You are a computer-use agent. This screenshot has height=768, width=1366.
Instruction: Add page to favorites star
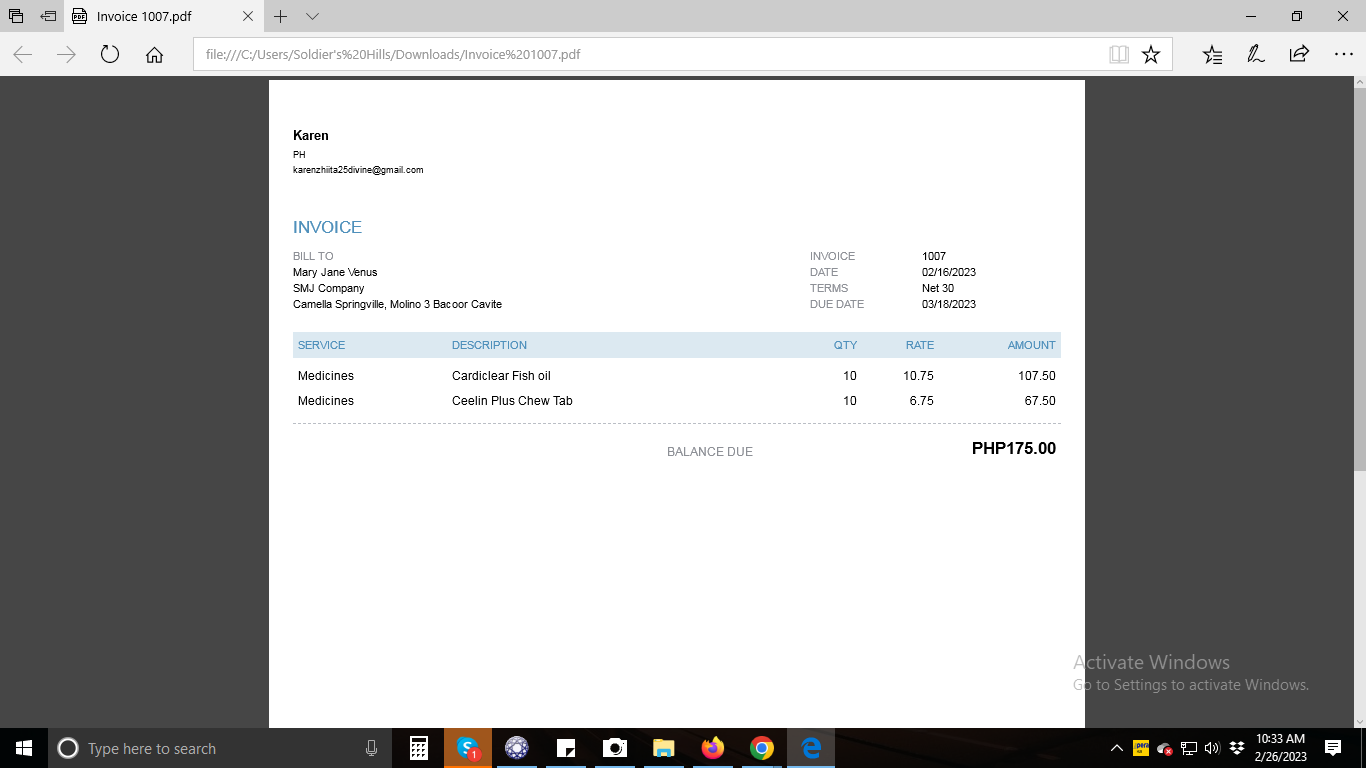[1151, 55]
